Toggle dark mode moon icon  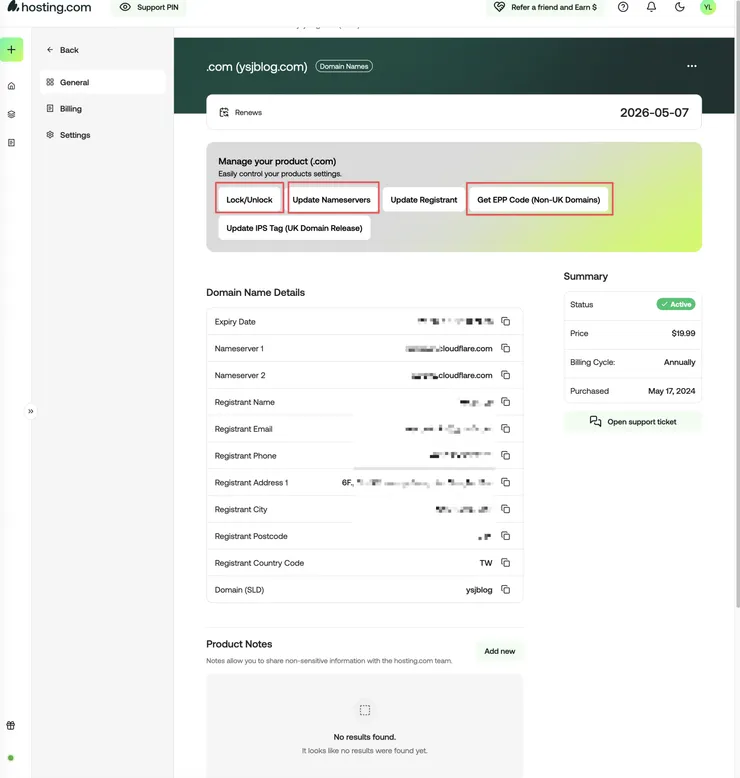(x=679, y=7)
